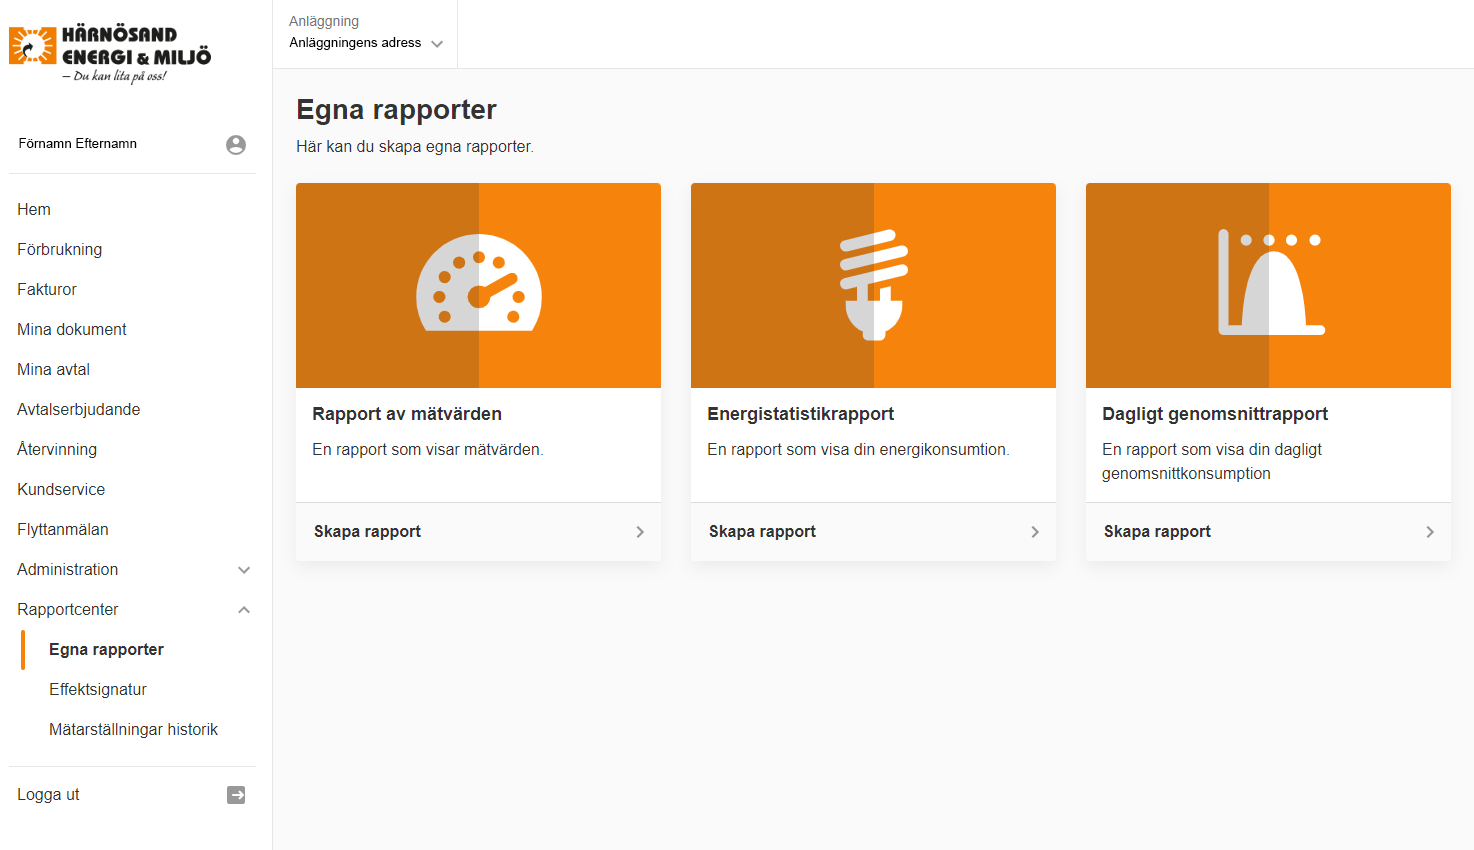
Task: Click the light bulb plug icon image
Action: pos(874,285)
